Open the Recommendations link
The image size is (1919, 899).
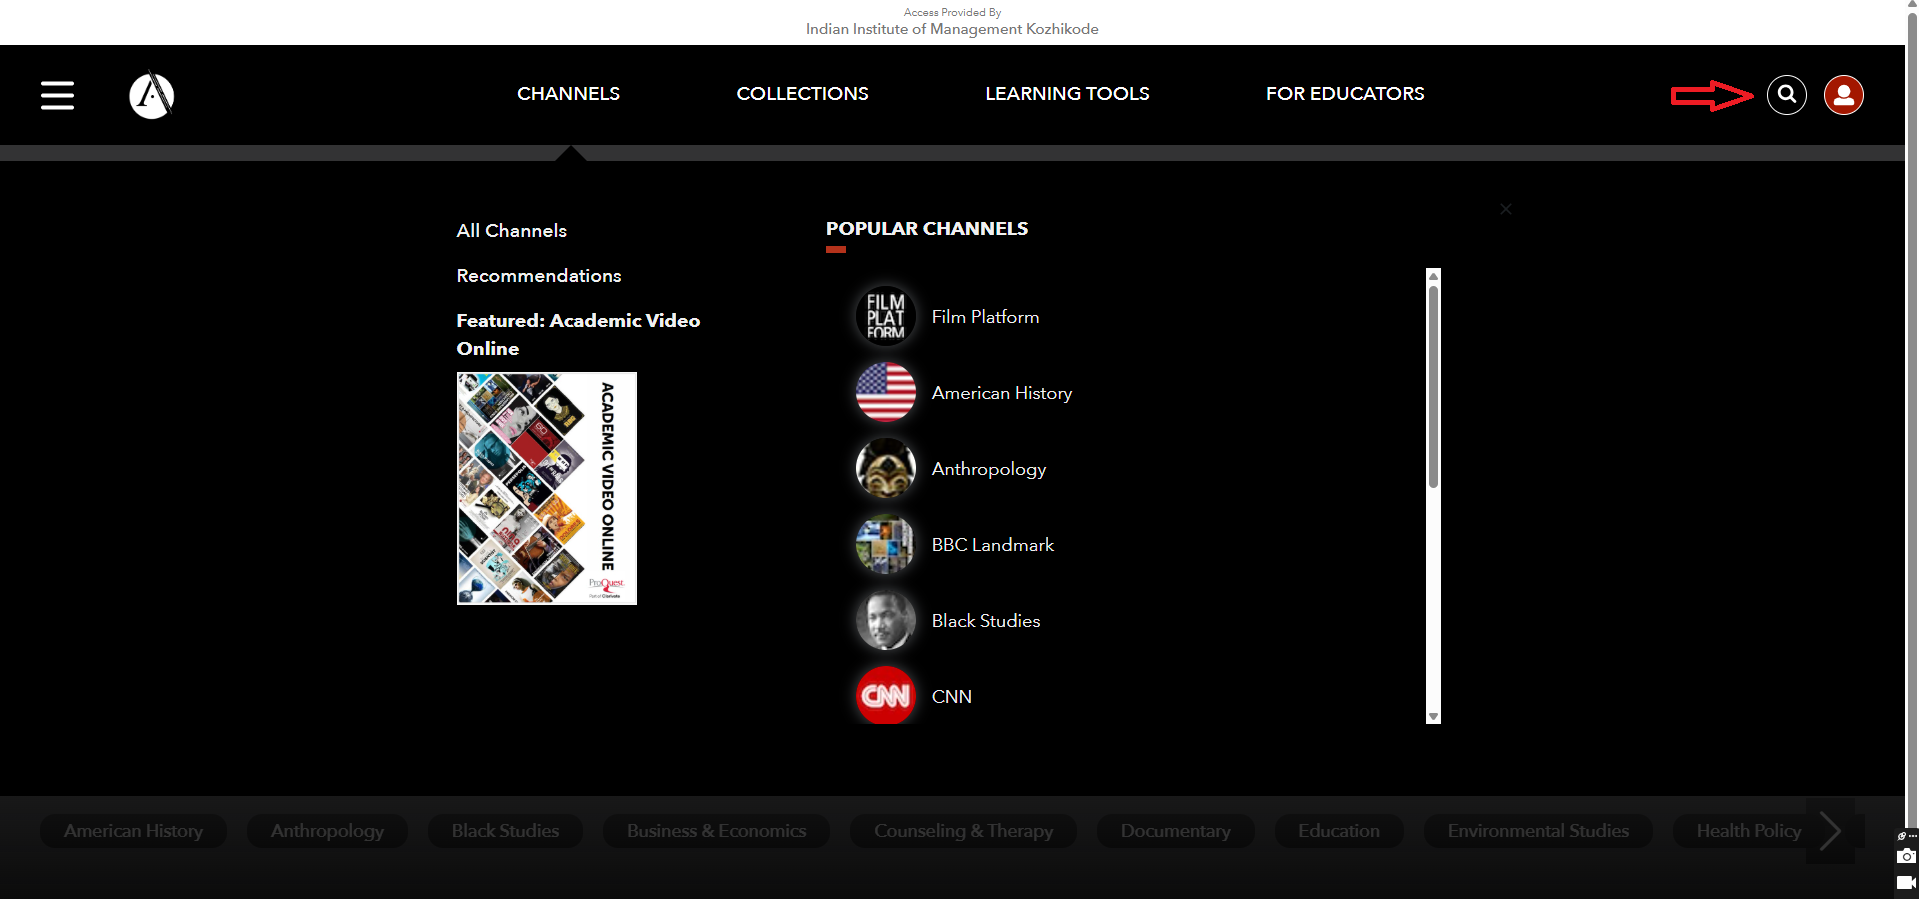coord(538,276)
